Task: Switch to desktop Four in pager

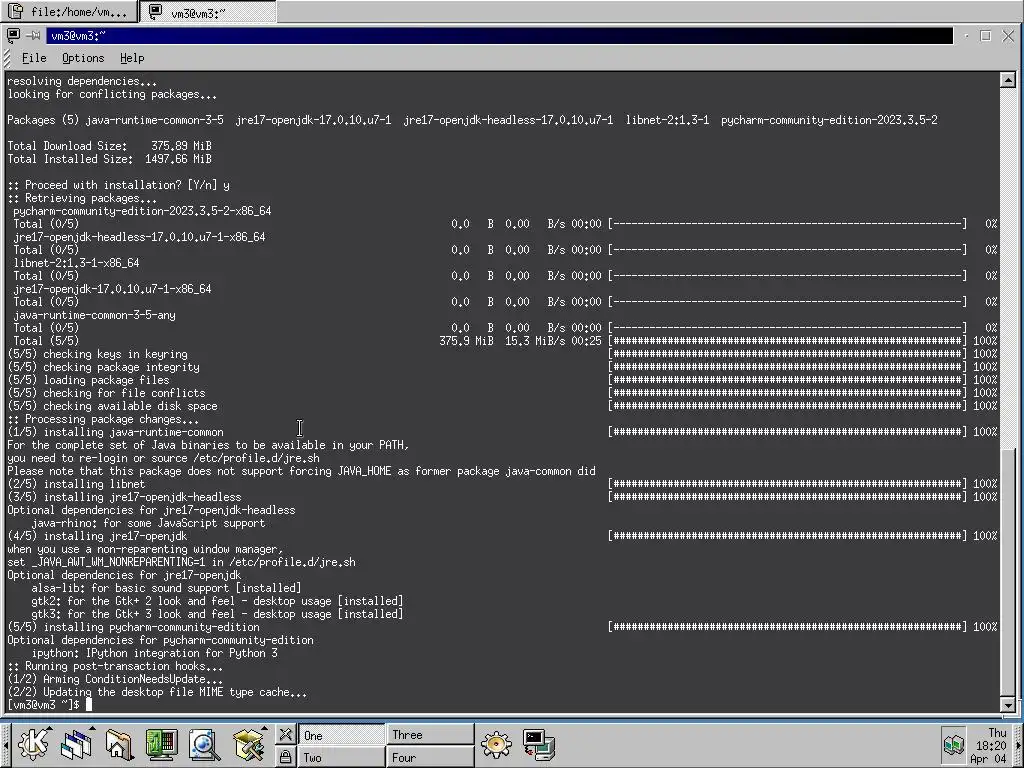Action: (430, 757)
